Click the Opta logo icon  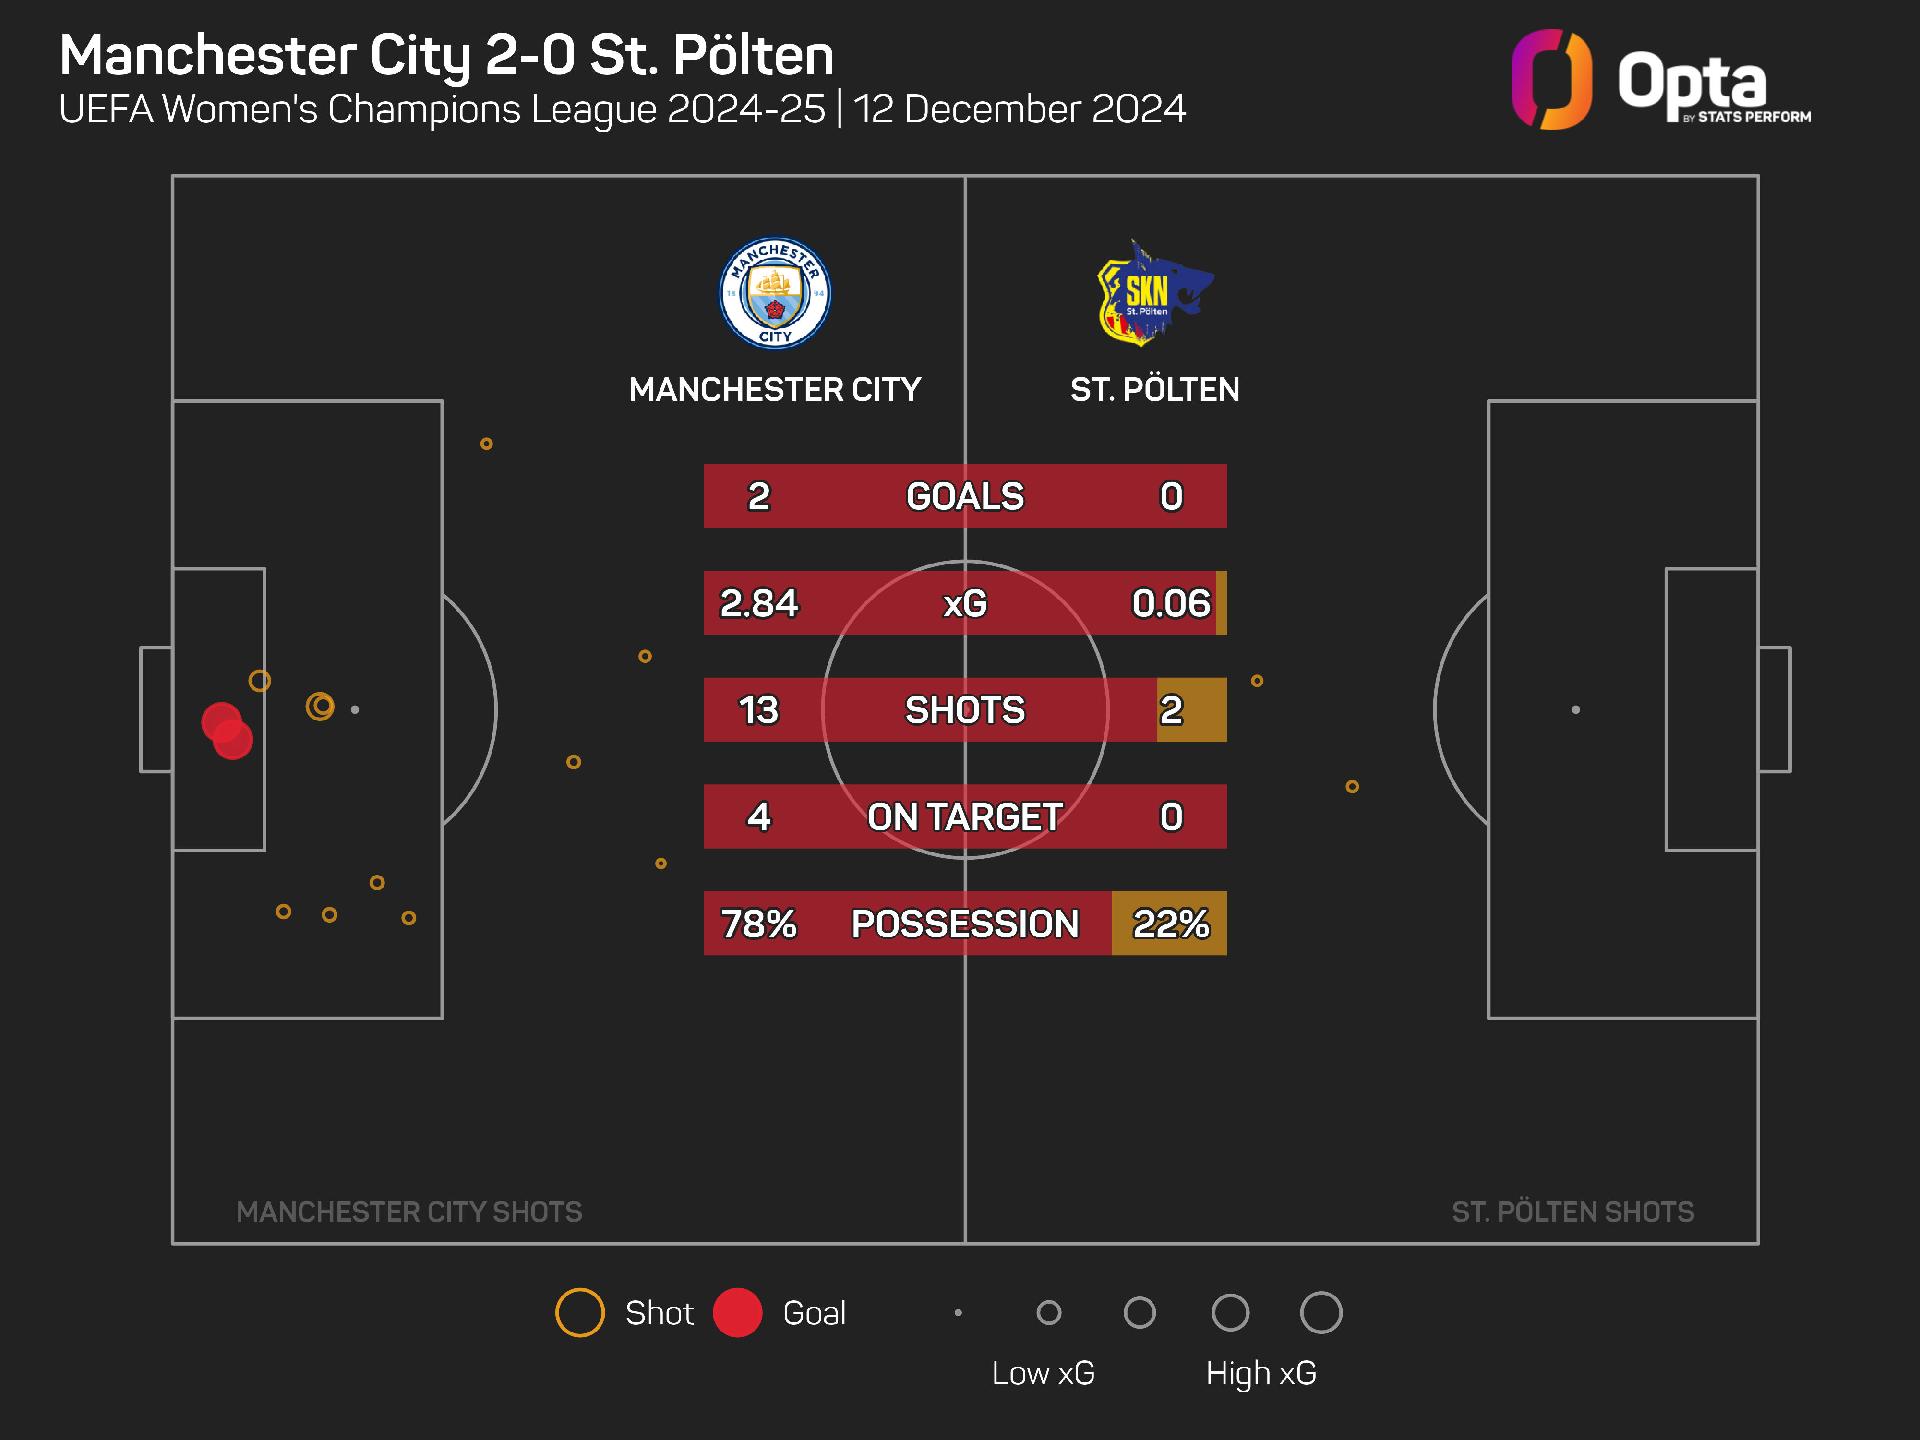tap(1551, 80)
